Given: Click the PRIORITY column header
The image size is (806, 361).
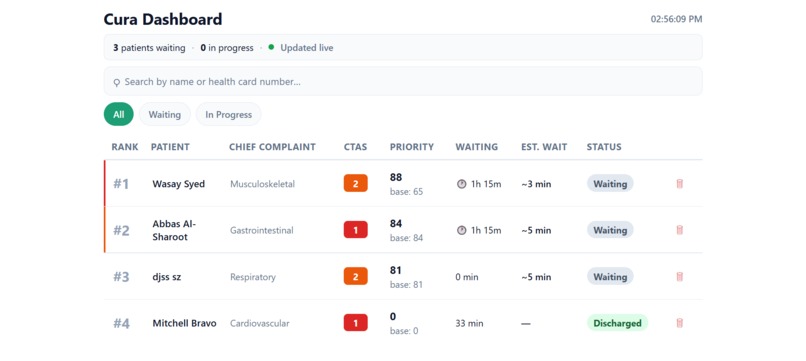Looking at the screenshot, I should 412,147.
